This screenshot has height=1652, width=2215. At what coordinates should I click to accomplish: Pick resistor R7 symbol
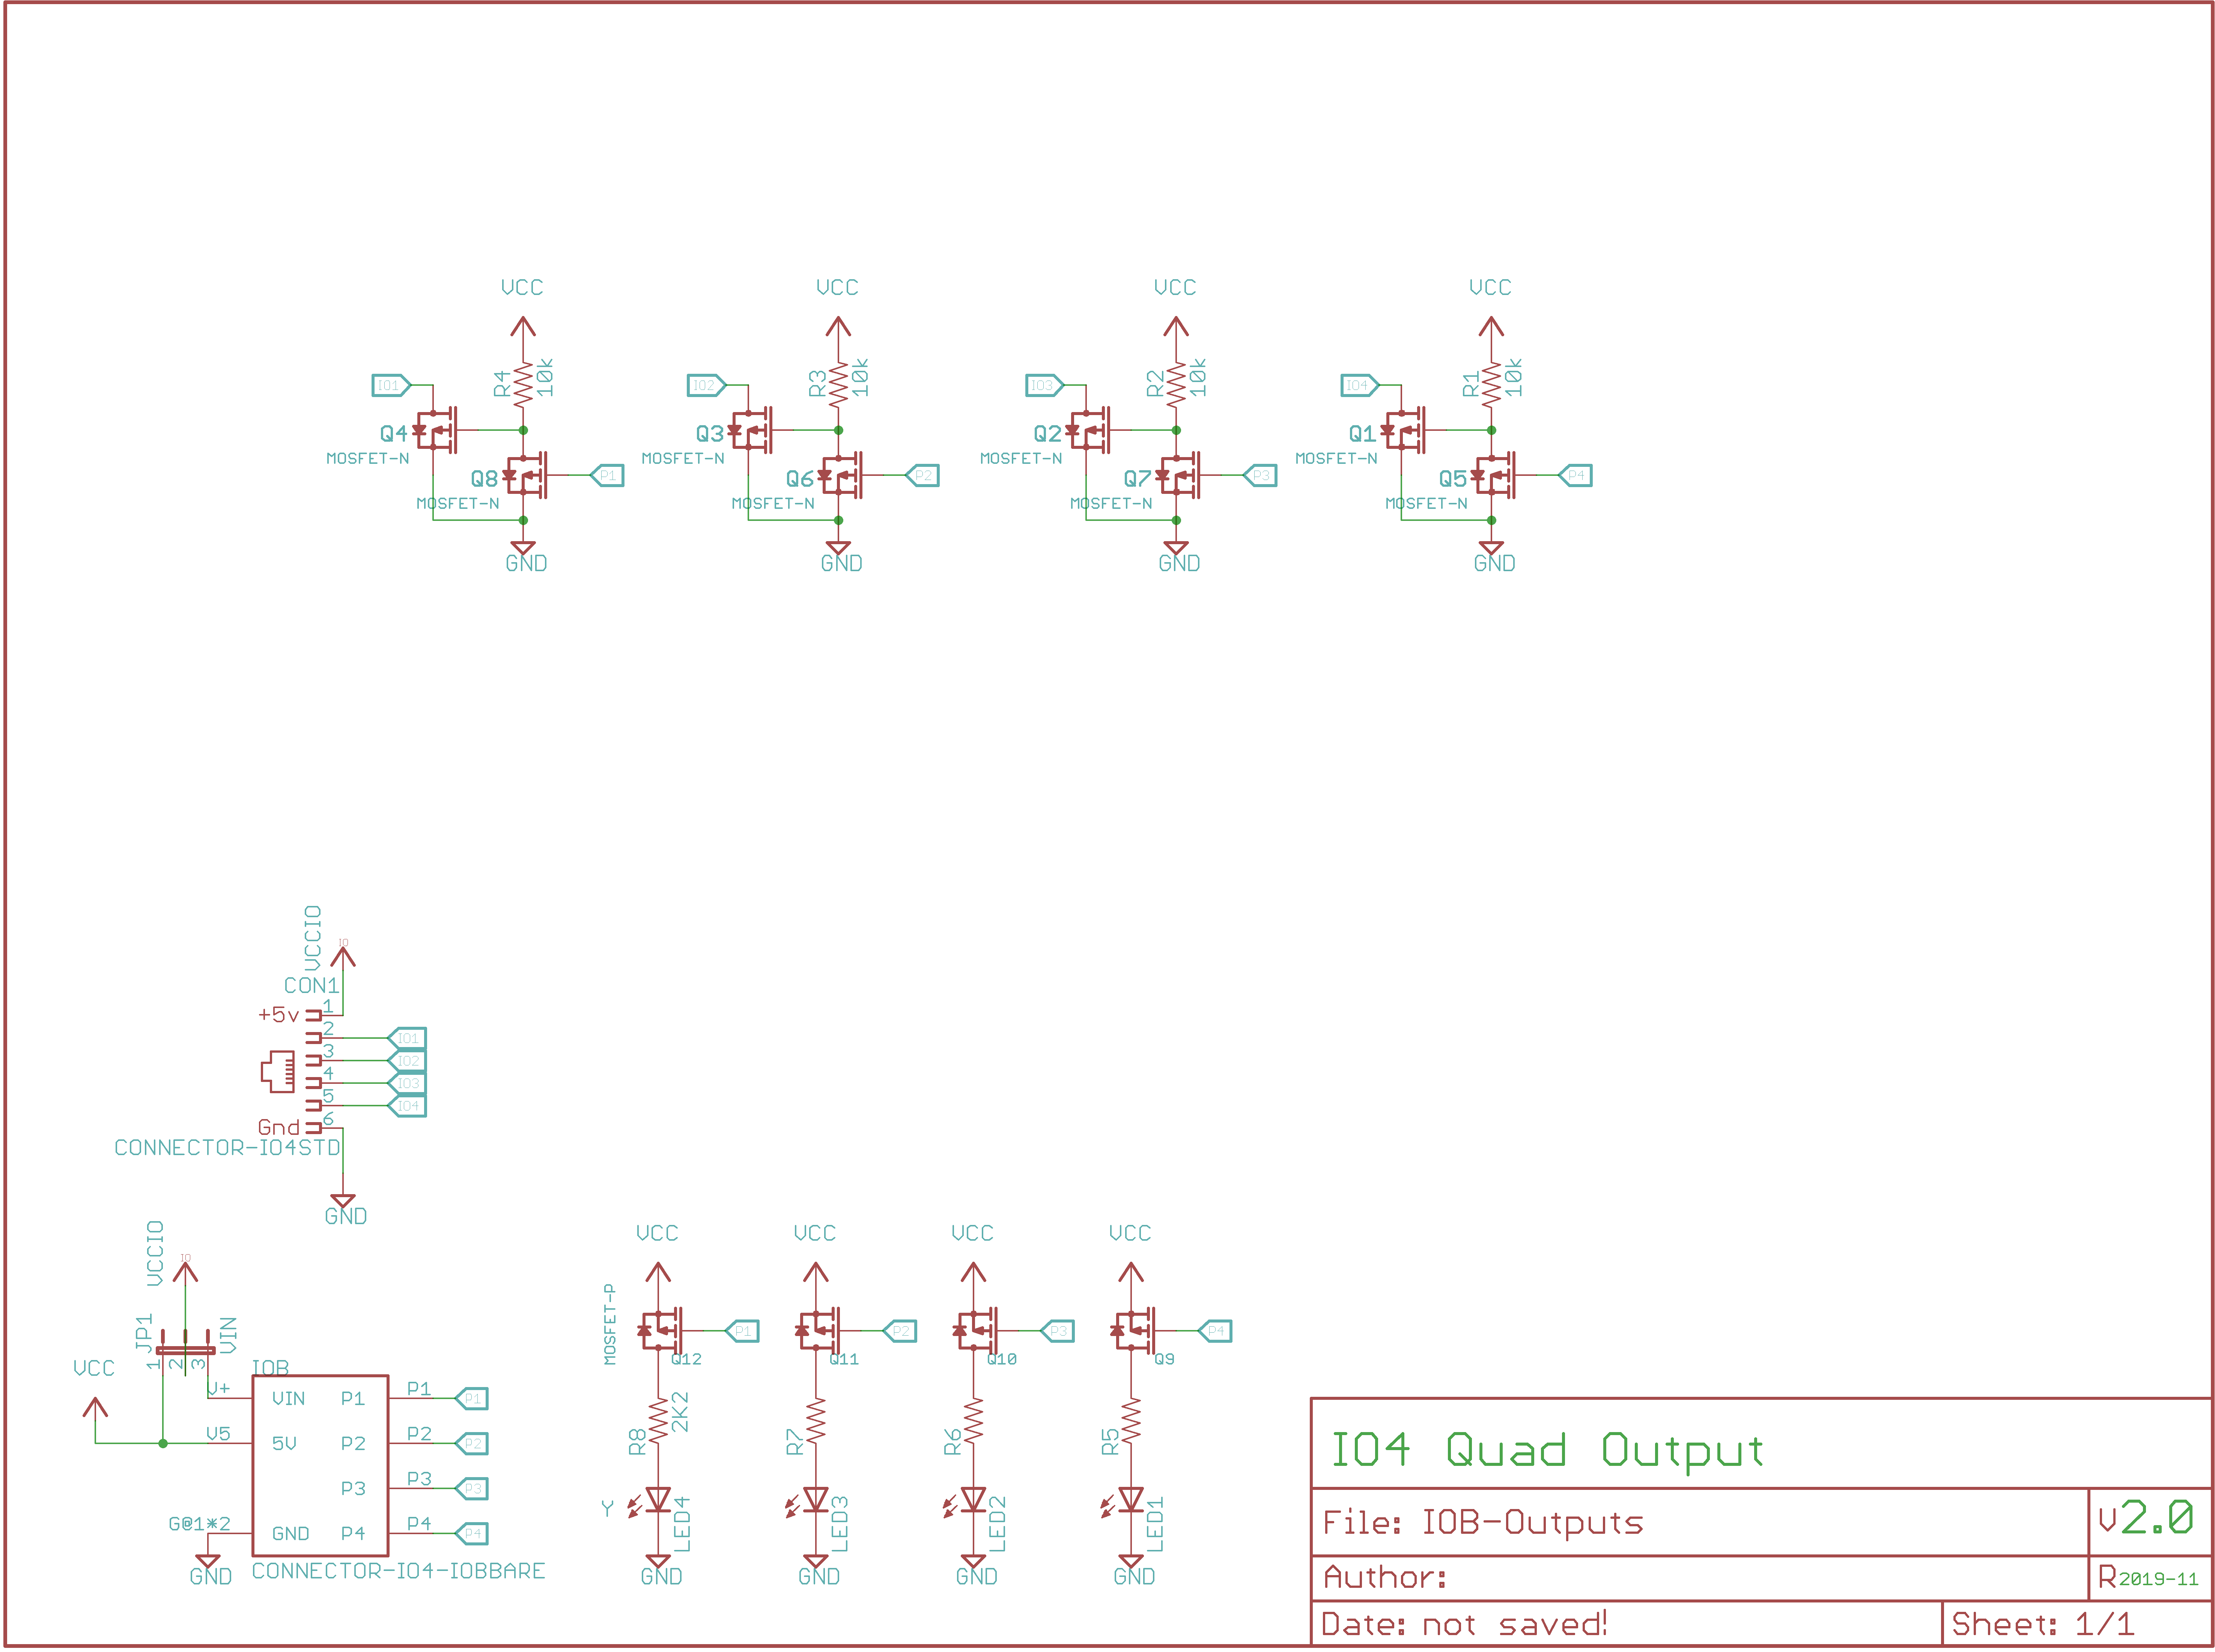816,1421
